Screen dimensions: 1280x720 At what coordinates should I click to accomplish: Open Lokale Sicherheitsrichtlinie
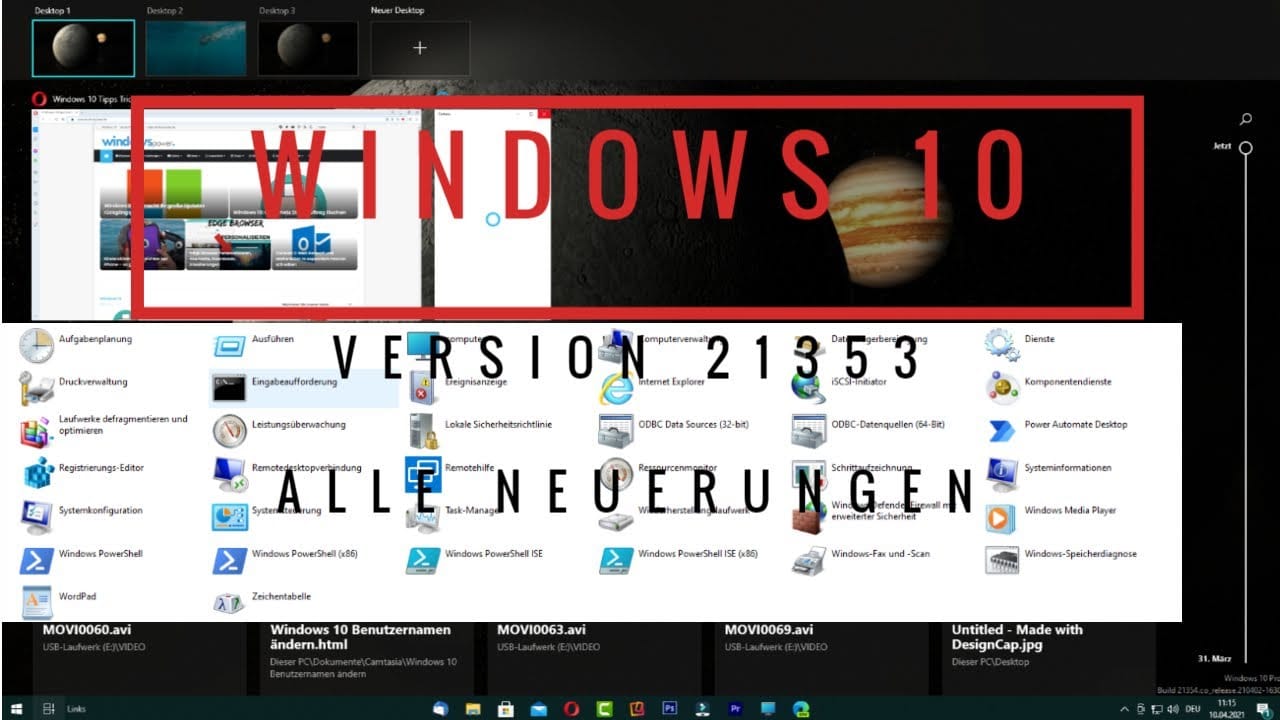[x=480, y=430]
